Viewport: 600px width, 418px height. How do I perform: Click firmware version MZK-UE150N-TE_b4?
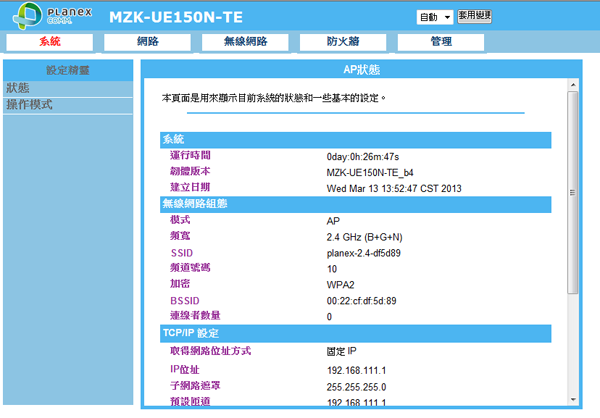[x=370, y=173]
